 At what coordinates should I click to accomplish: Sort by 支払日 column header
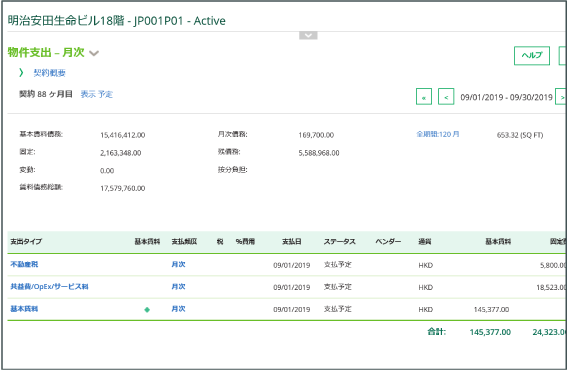coord(292,242)
